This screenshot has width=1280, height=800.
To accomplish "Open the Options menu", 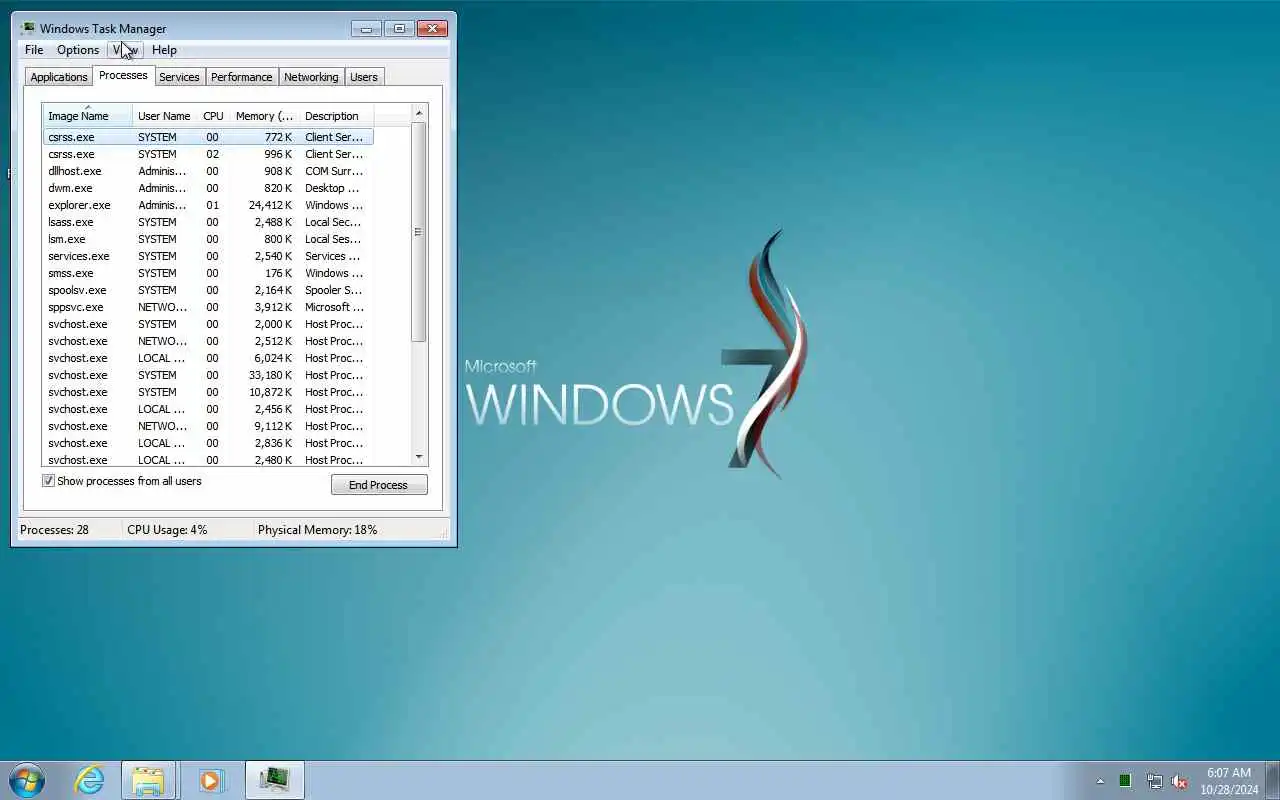I will tap(78, 50).
